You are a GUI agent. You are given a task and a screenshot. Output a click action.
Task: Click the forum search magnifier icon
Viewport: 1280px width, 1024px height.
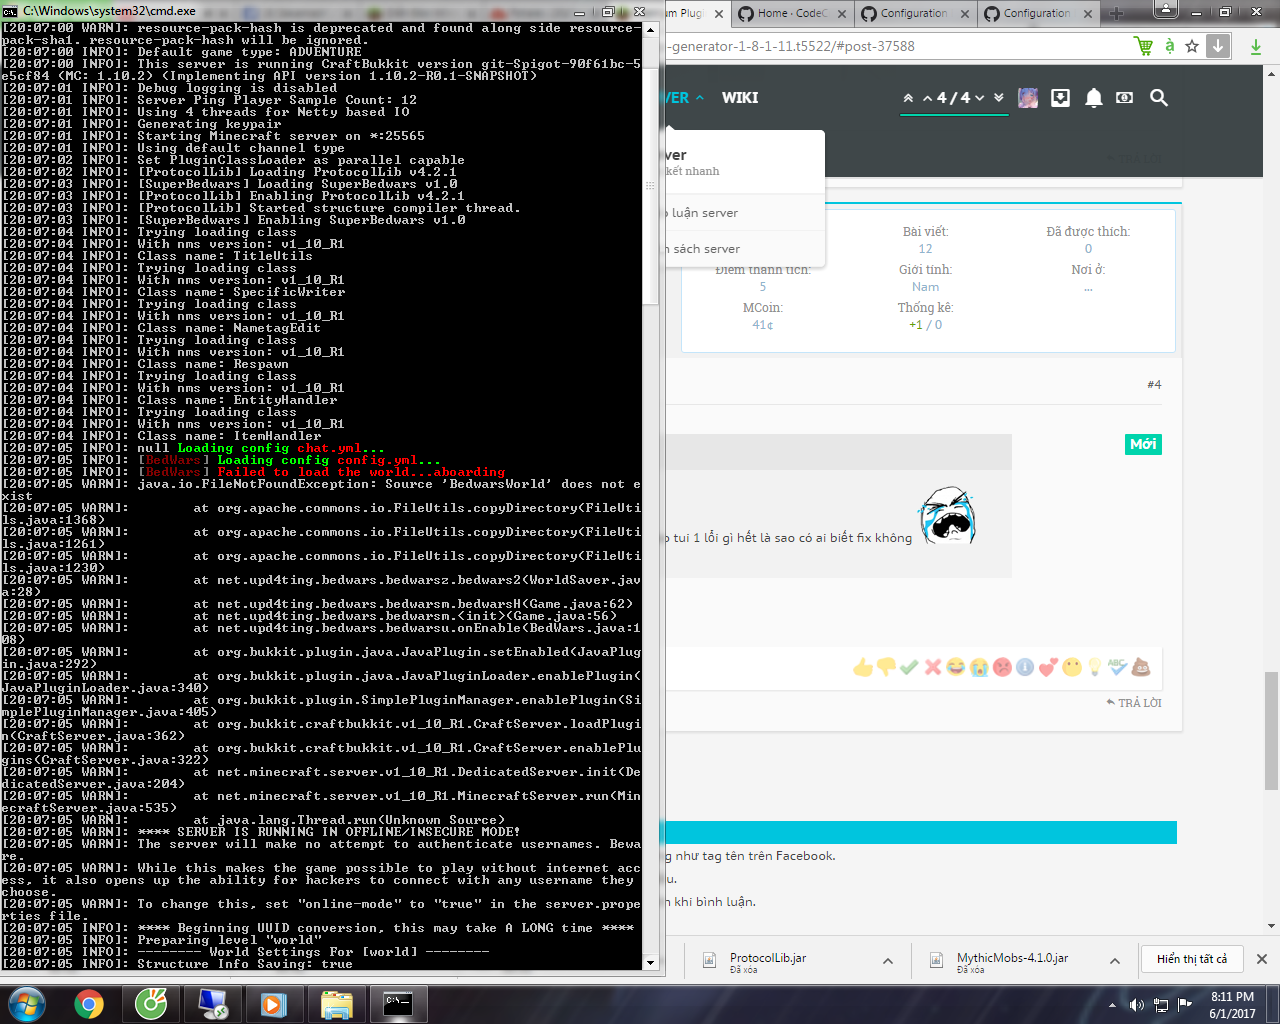(x=1158, y=98)
